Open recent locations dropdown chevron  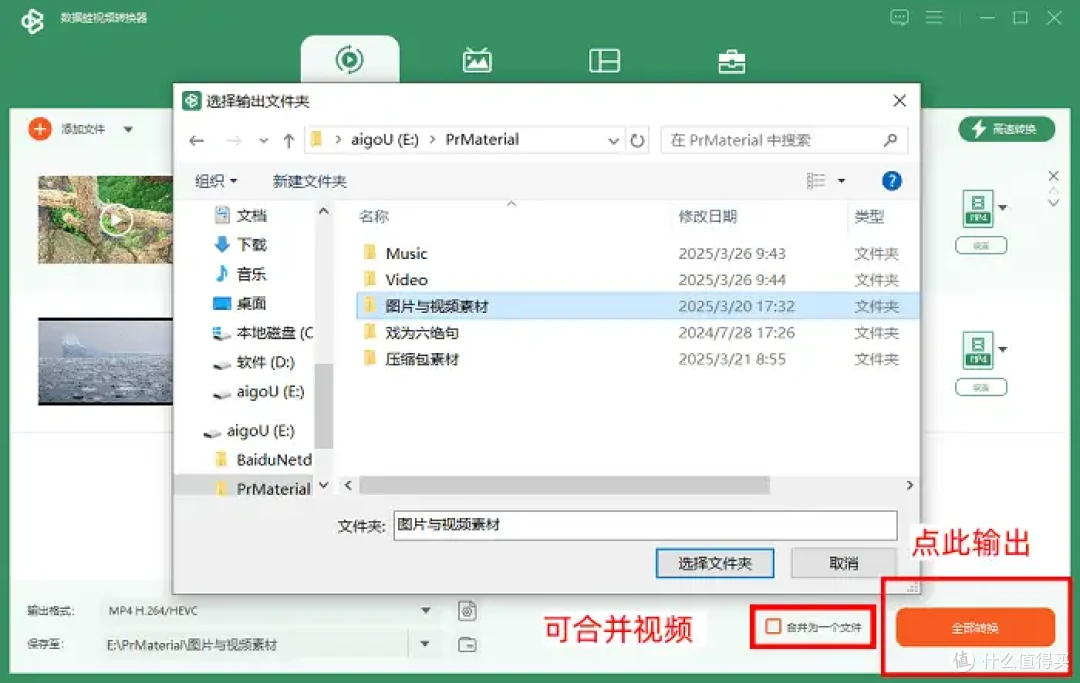[x=263, y=141]
